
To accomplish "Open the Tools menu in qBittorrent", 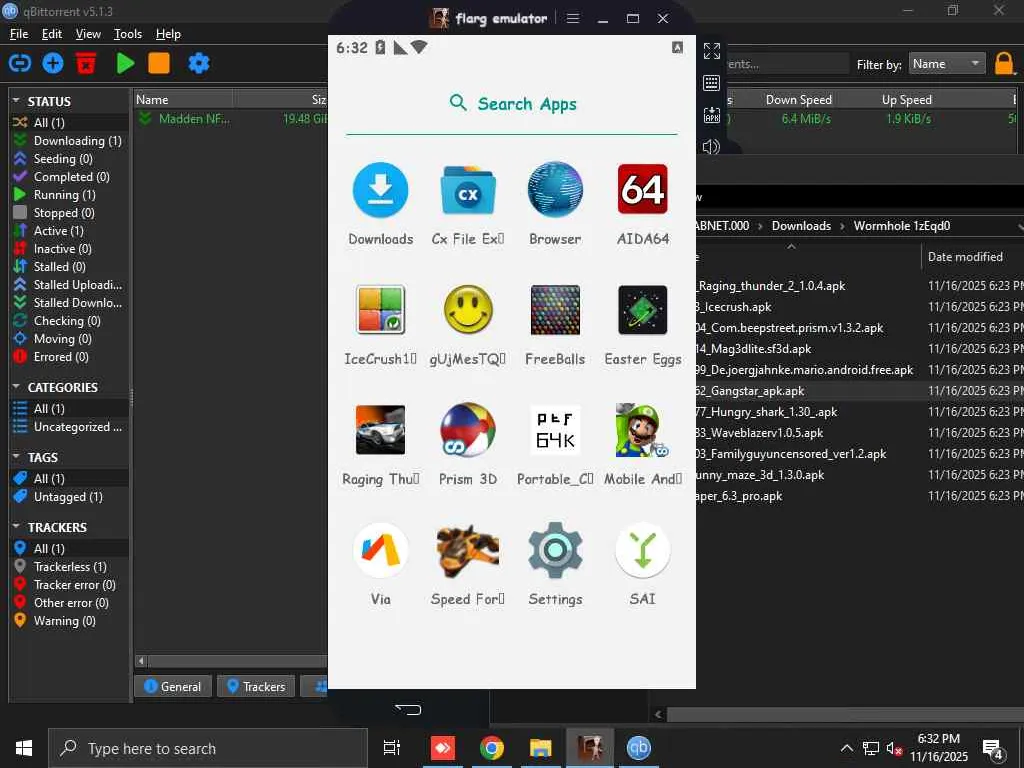I will point(127,34).
